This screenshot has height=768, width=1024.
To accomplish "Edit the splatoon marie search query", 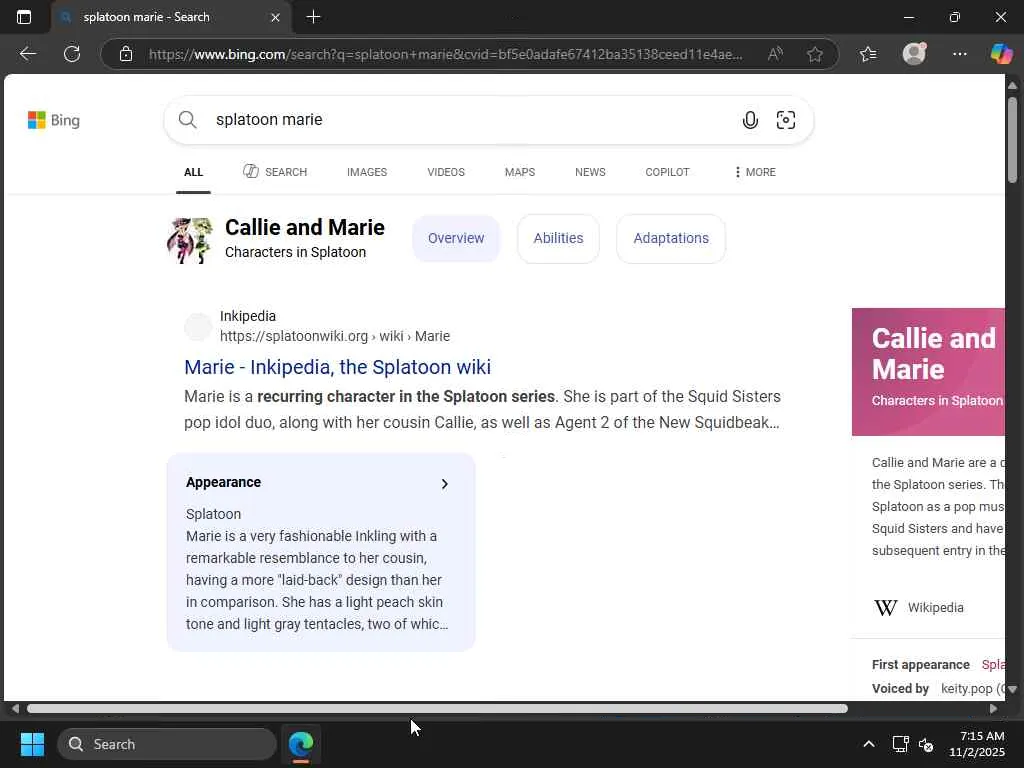I will click(269, 120).
